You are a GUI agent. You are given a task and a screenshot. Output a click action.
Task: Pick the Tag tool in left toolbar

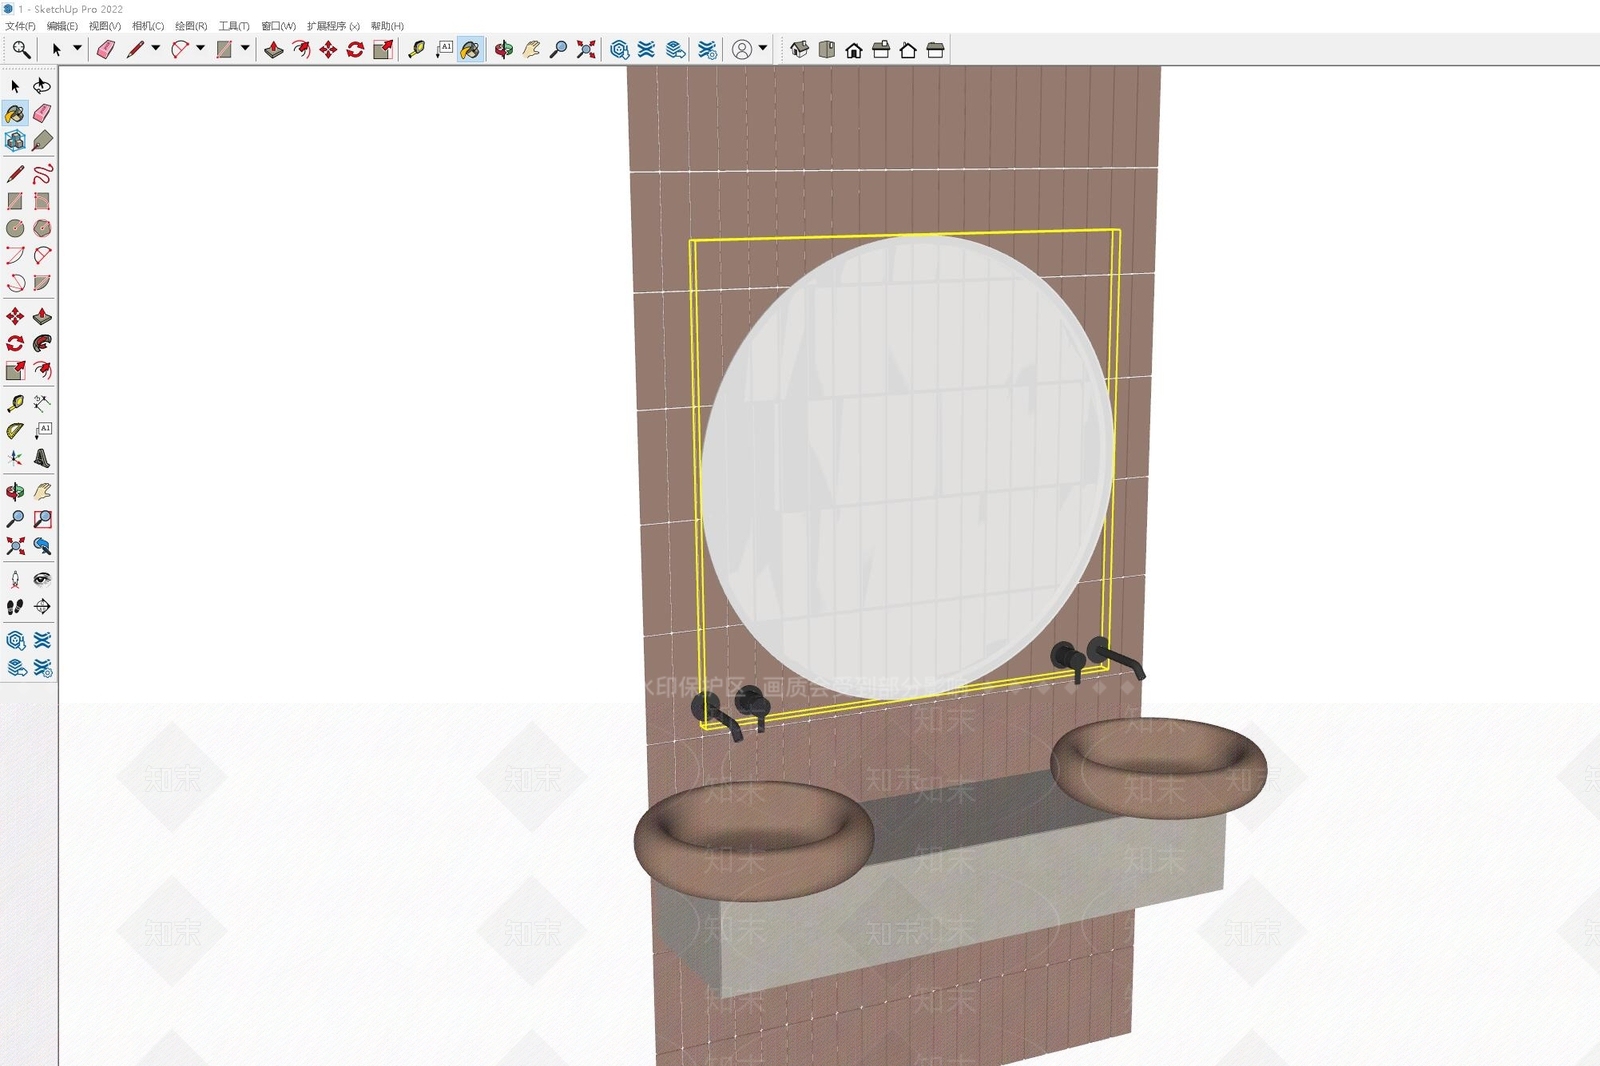click(x=42, y=141)
